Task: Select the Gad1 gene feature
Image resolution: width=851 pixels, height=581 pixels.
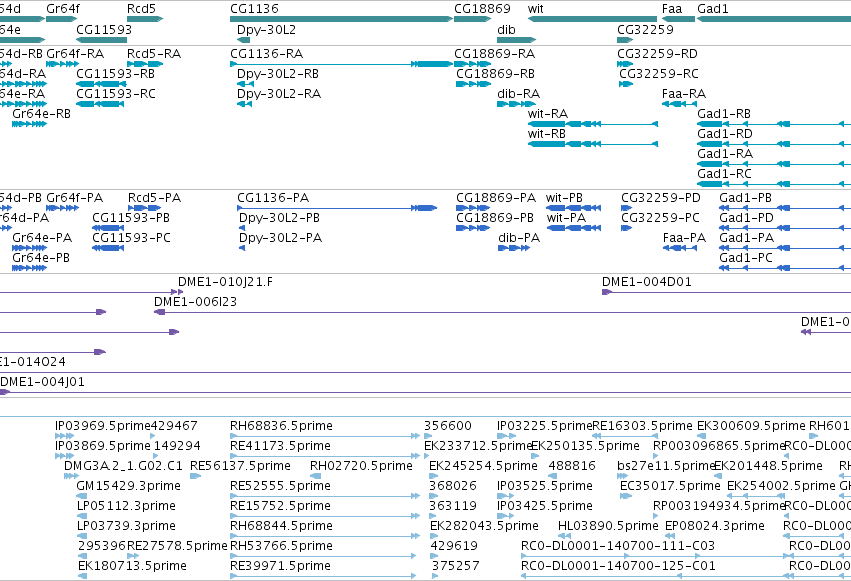Action: (x=774, y=19)
